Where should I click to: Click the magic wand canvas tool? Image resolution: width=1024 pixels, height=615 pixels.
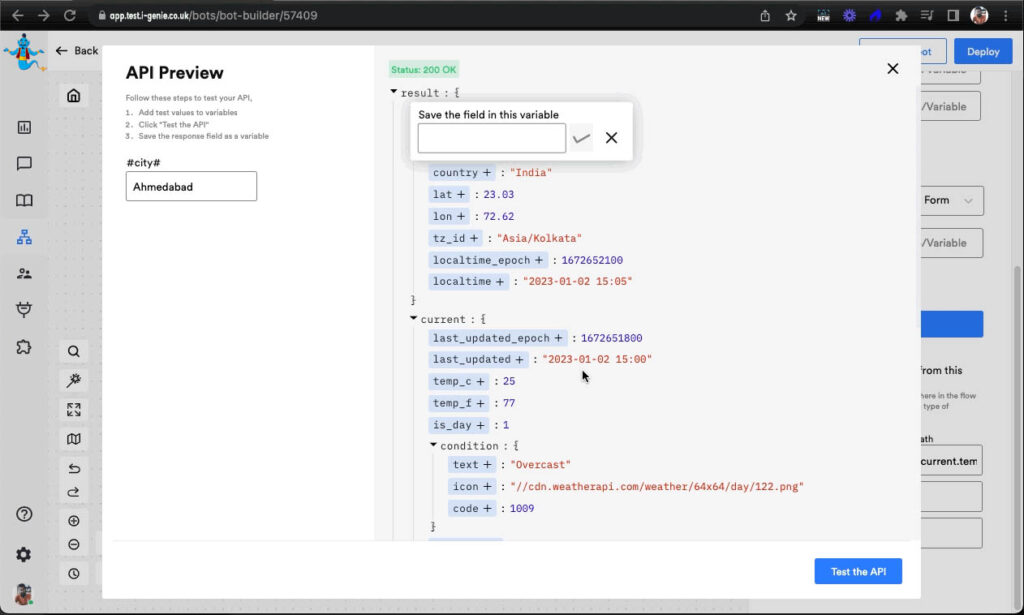(74, 380)
